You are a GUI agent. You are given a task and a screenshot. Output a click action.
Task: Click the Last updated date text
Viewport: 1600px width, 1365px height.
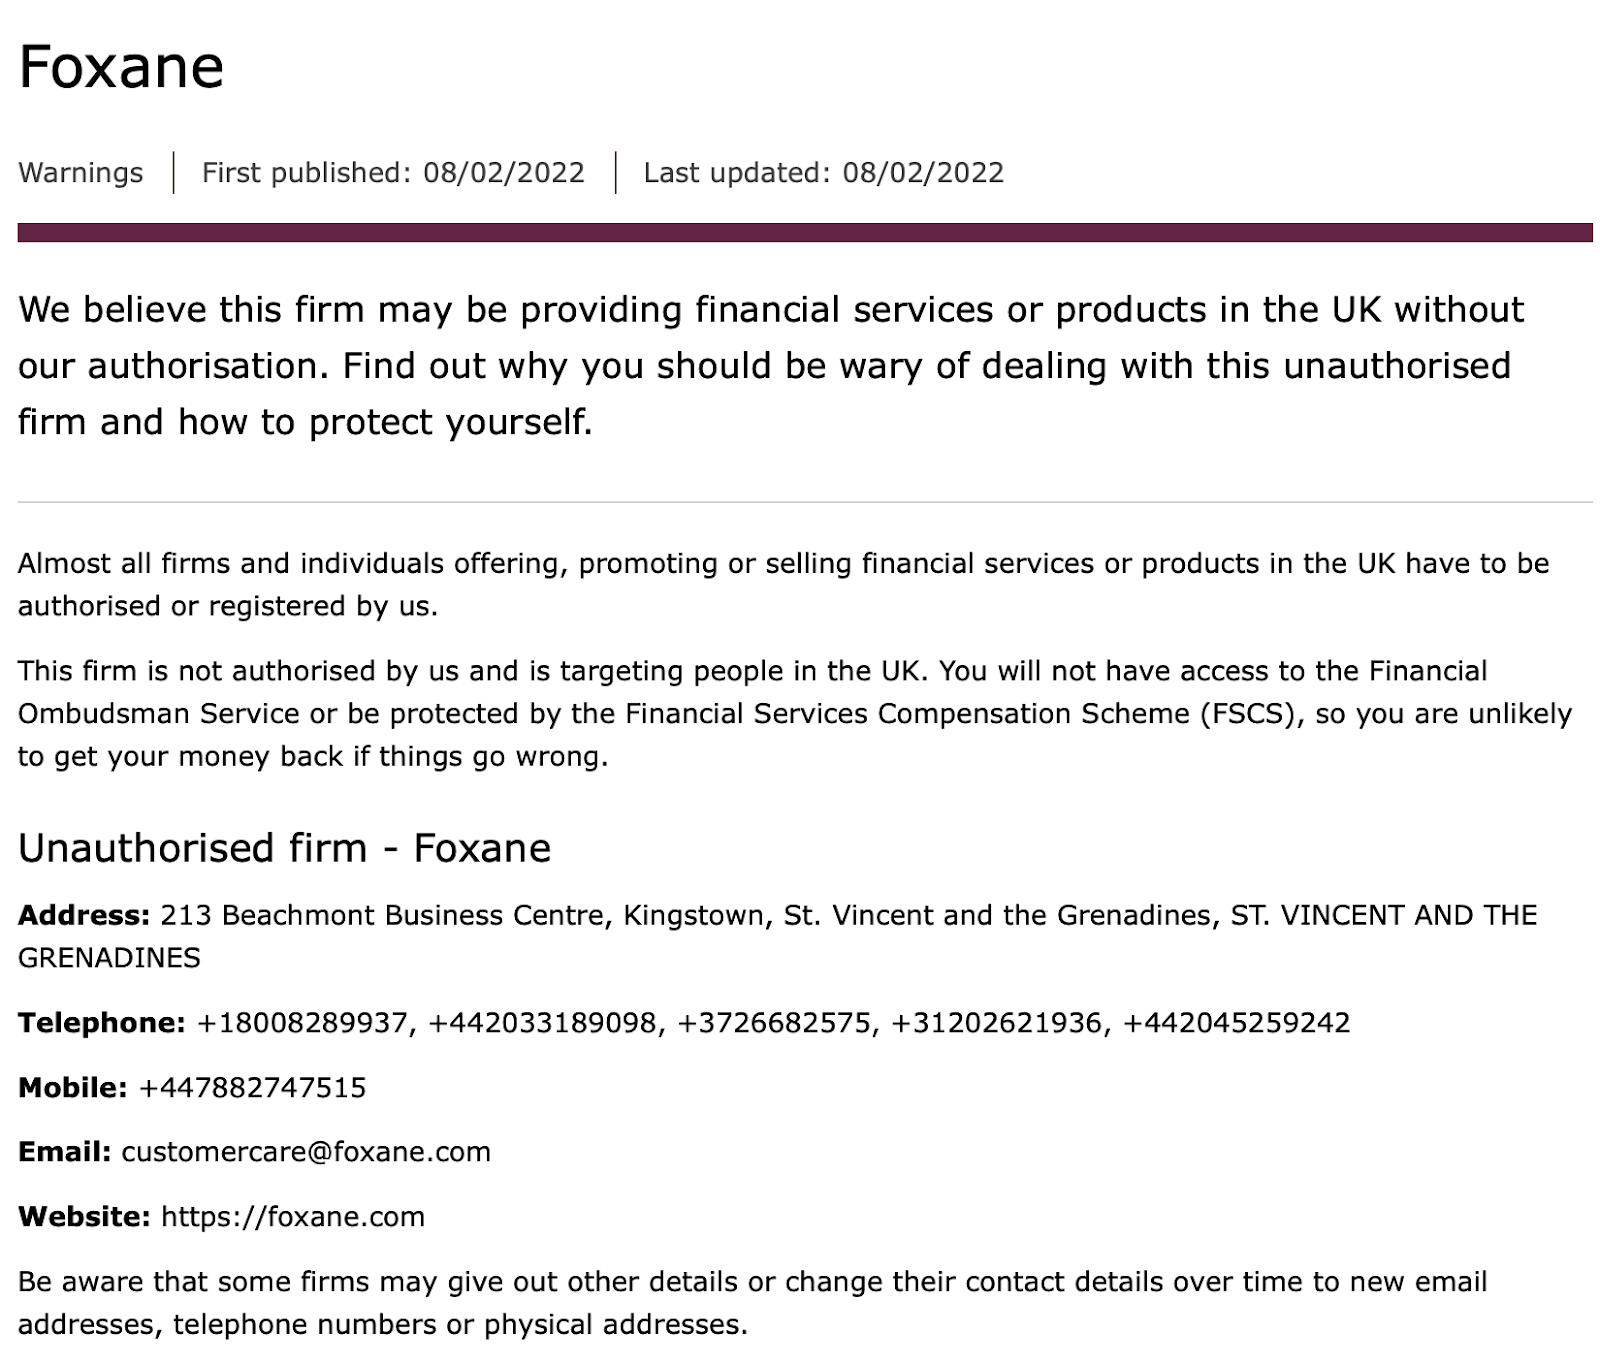823,173
